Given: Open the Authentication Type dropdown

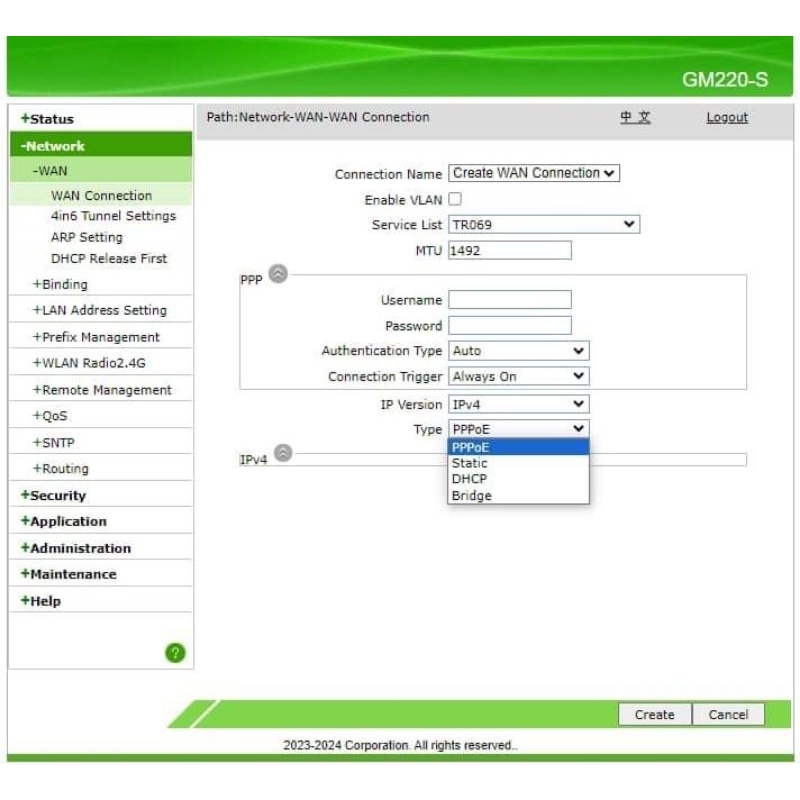Looking at the screenshot, I should coord(518,351).
